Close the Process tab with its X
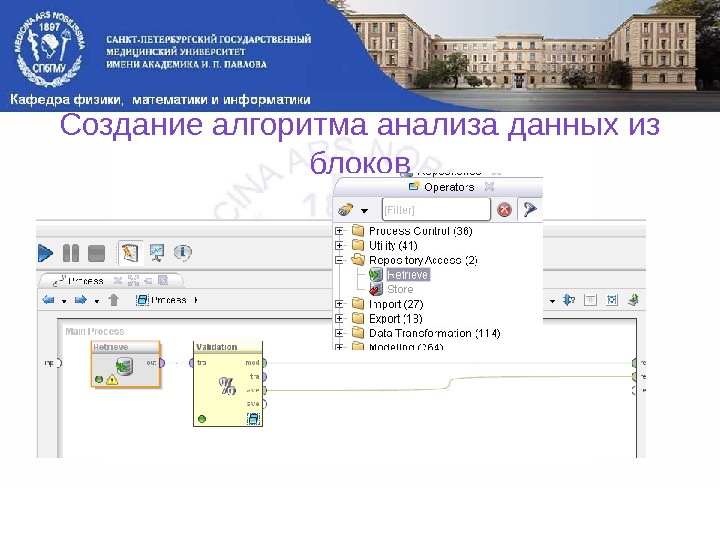The height and width of the screenshot is (540, 720). [118, 280]
